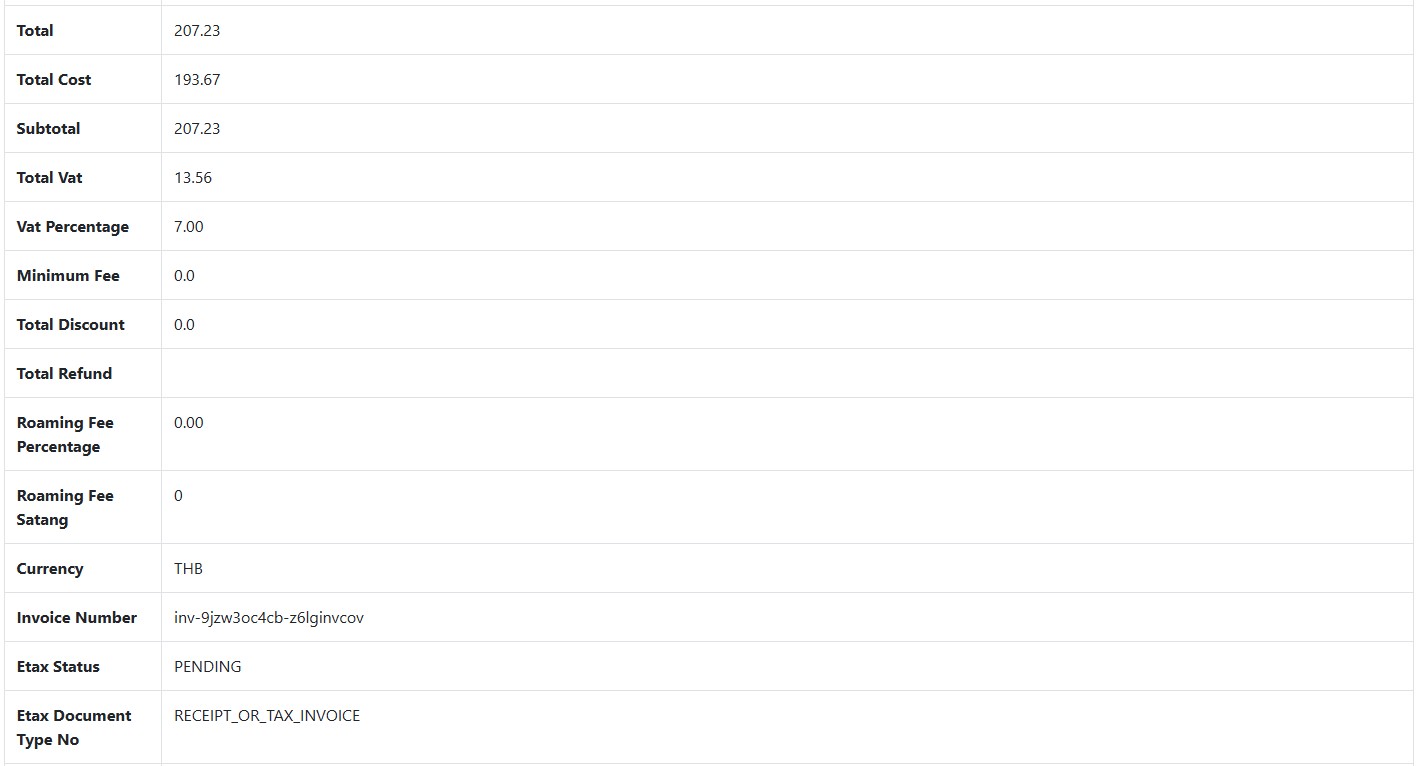This screenshot has width=1416, height=766.
Task: Select the 7.00 VAT percentage value
Action: pos(188,227)
